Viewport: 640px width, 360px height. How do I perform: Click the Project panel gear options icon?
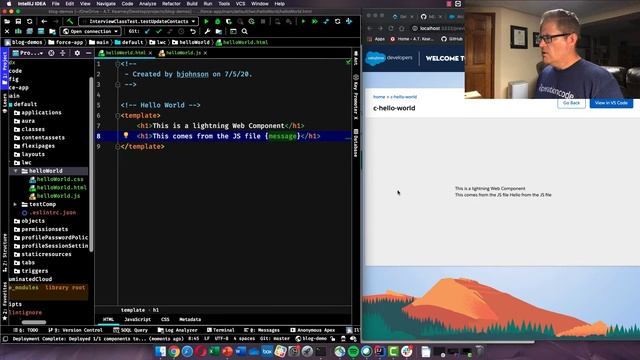tap(77, 53)
